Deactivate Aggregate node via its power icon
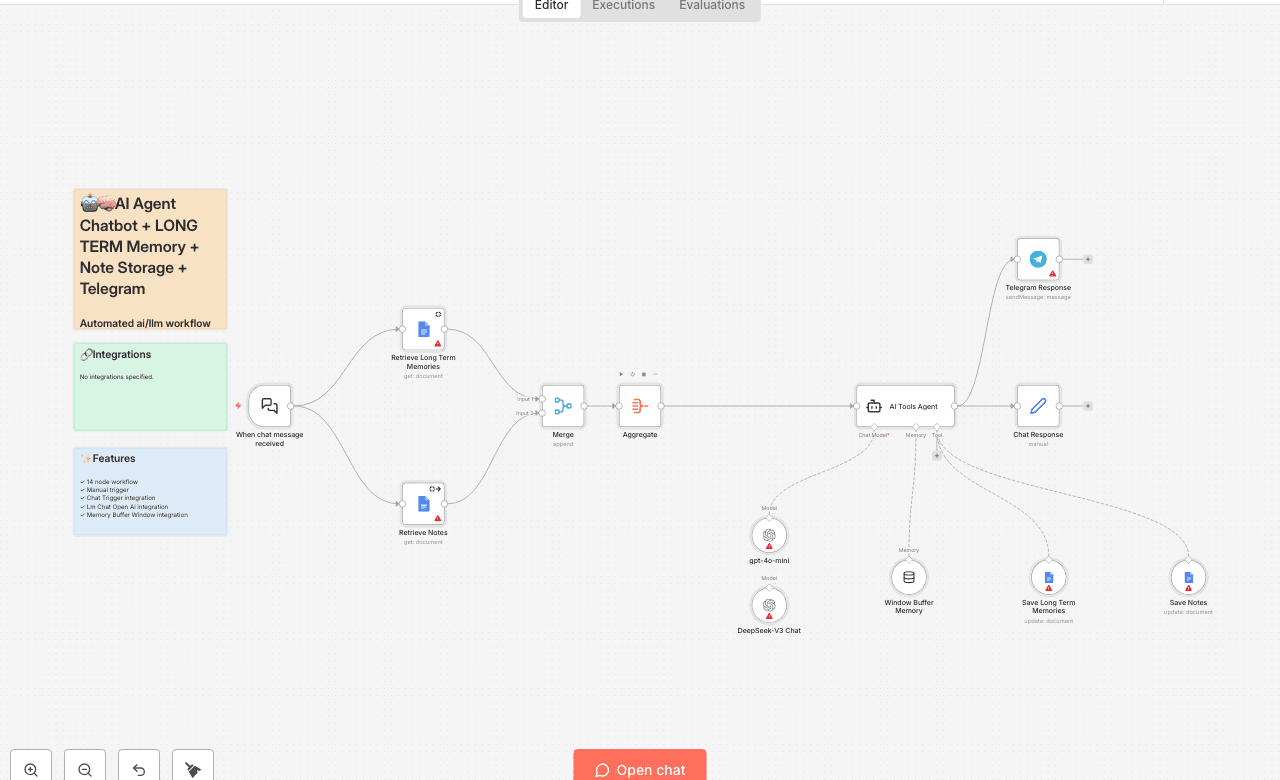The height and width of the screenshot is (780, 1280). tap(632, 374)
